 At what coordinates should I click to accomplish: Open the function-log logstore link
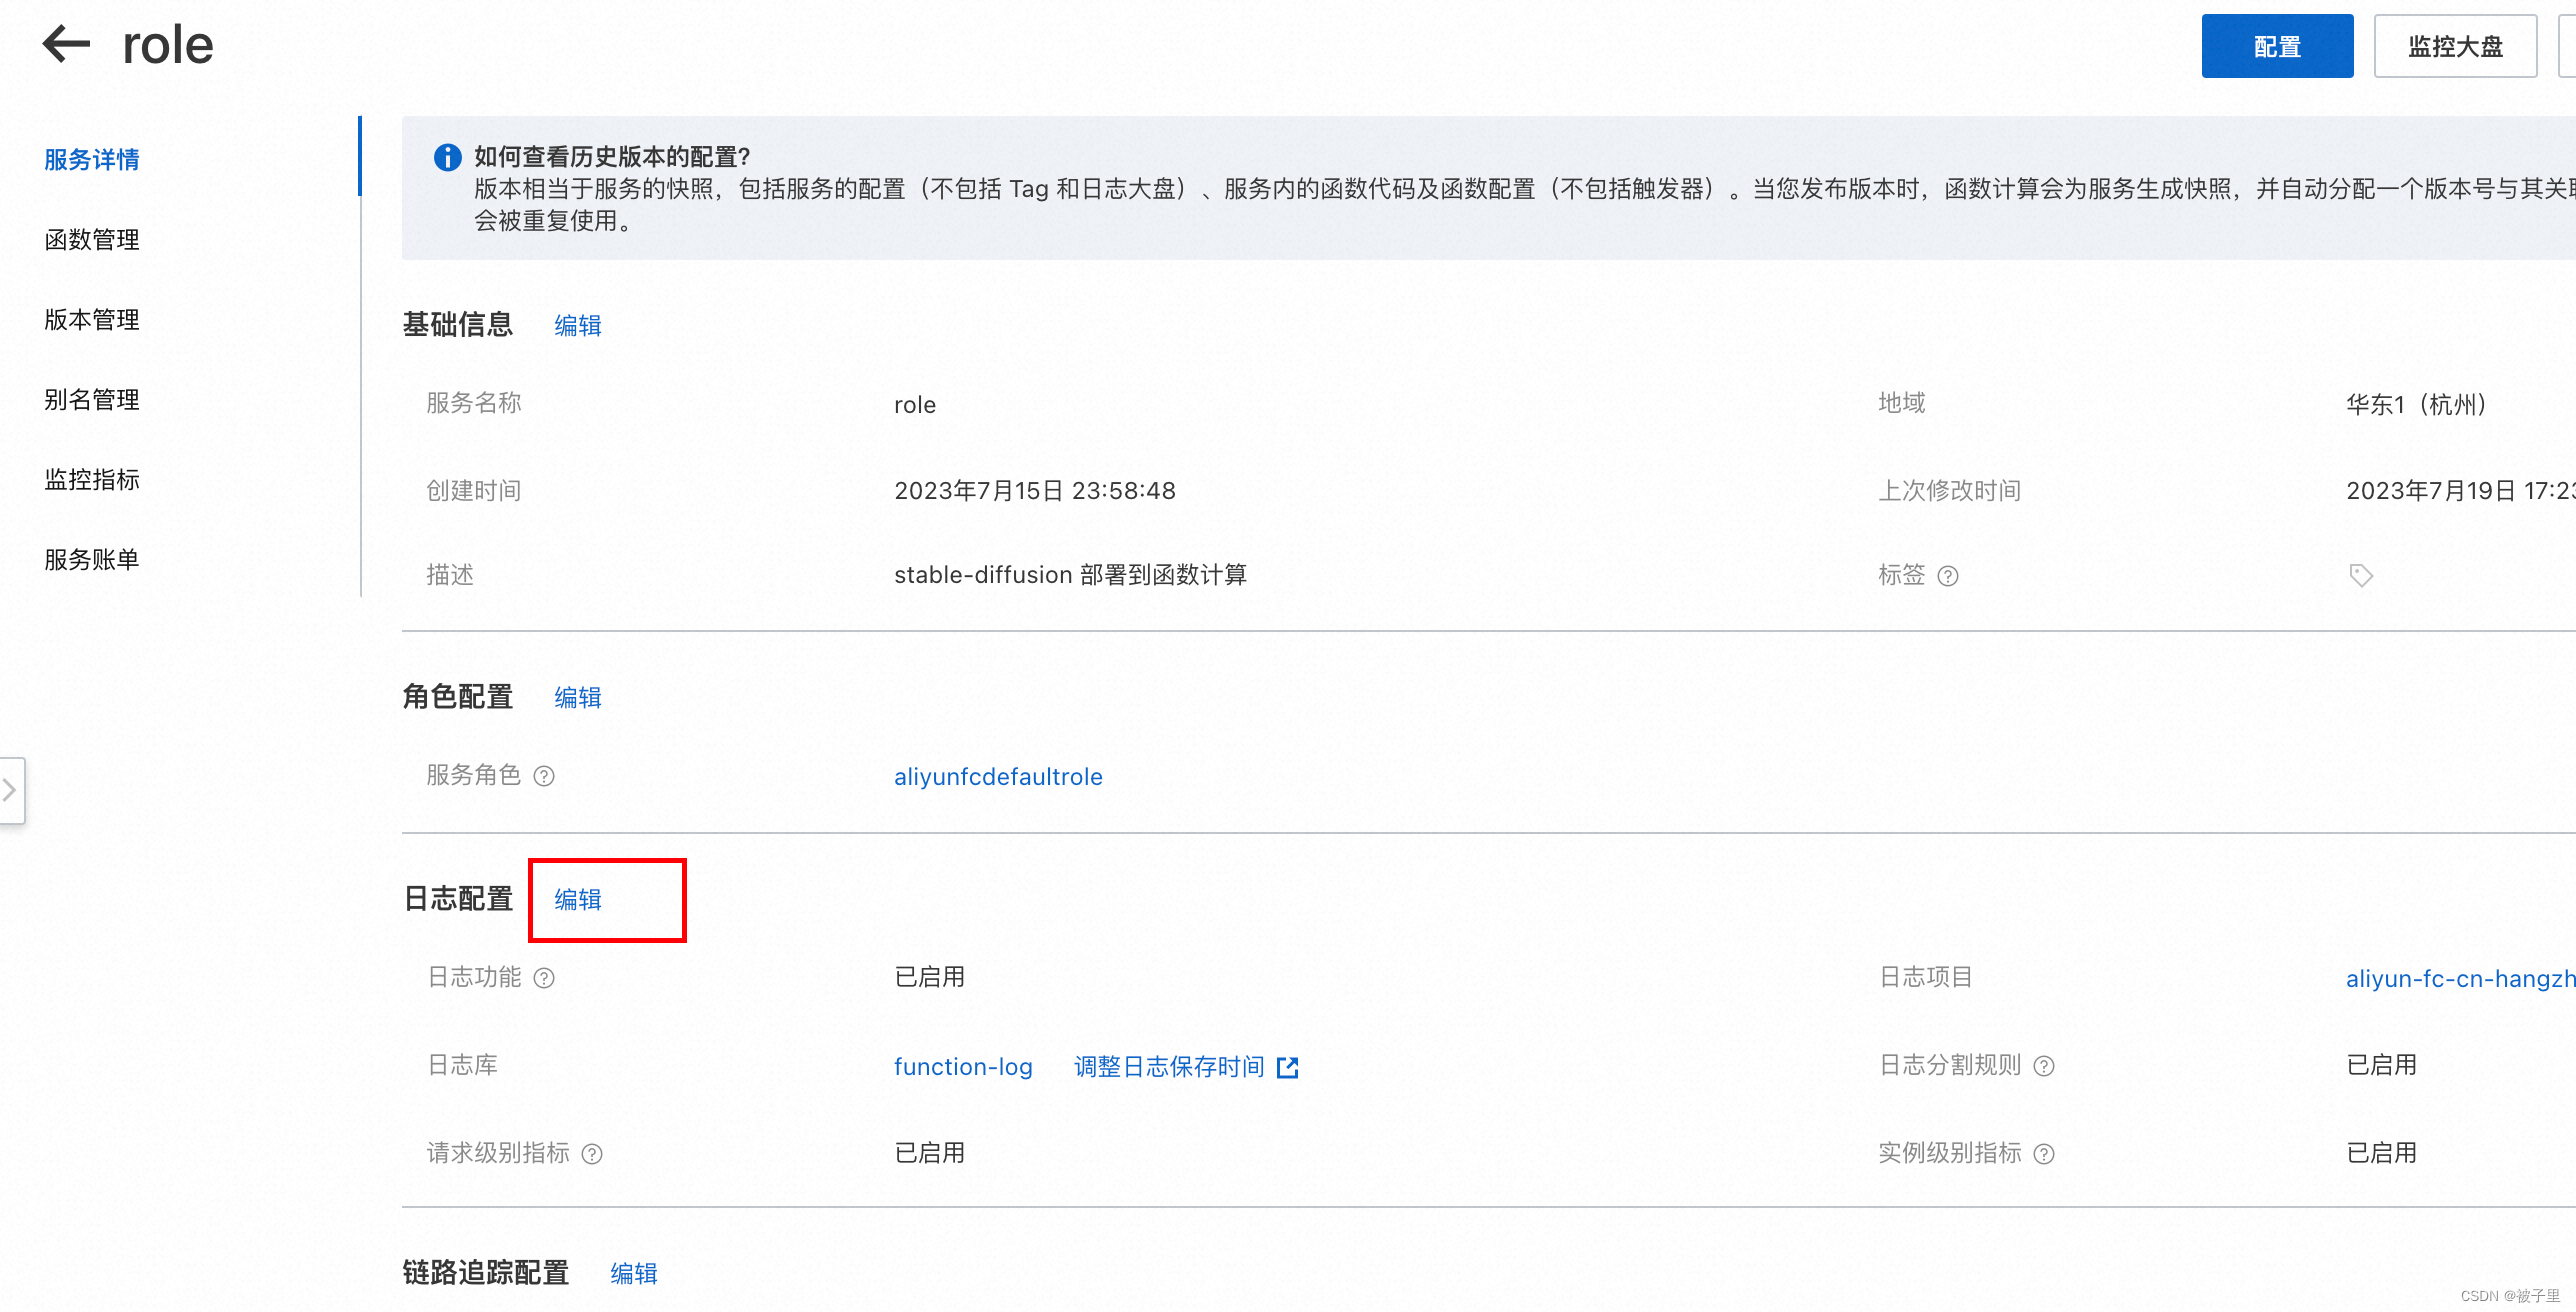(x=963, y=1067)
